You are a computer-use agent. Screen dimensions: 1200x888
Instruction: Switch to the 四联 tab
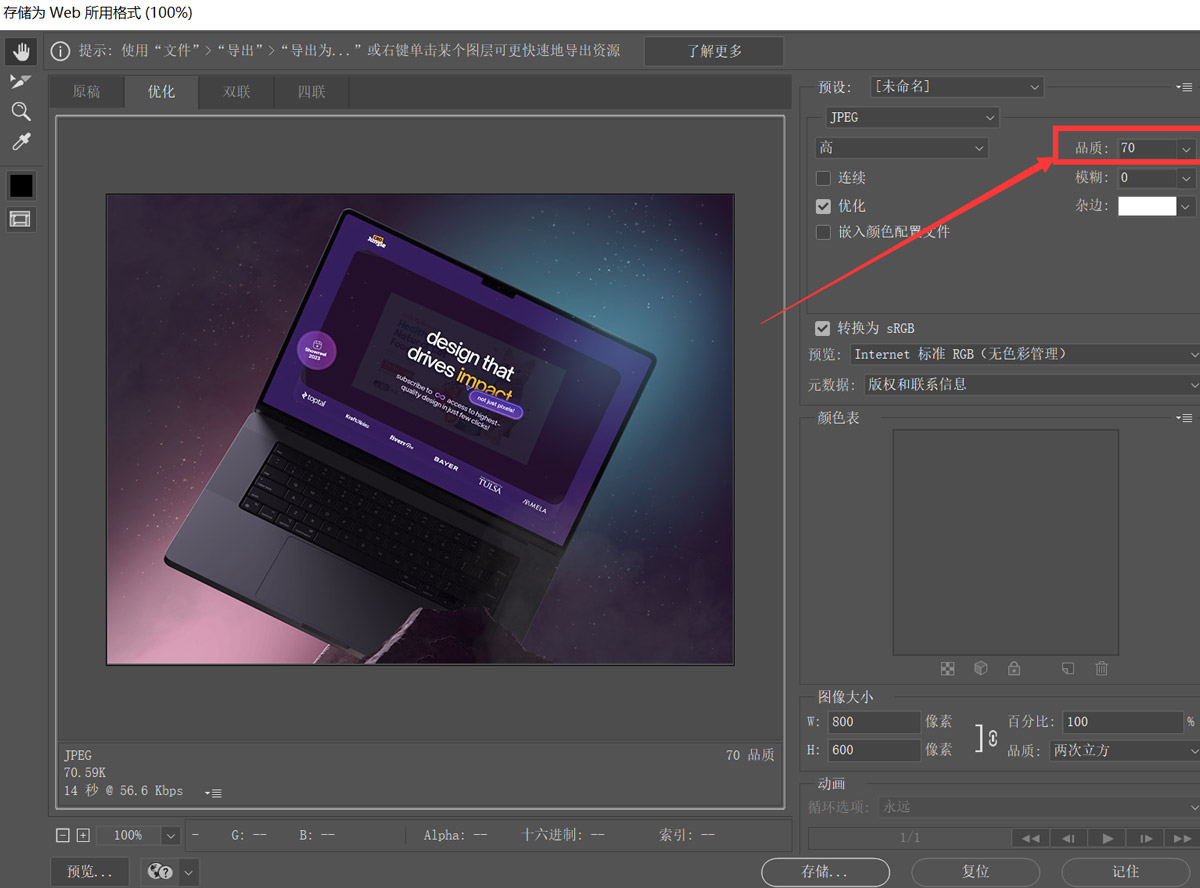click(x=311, y=92)
